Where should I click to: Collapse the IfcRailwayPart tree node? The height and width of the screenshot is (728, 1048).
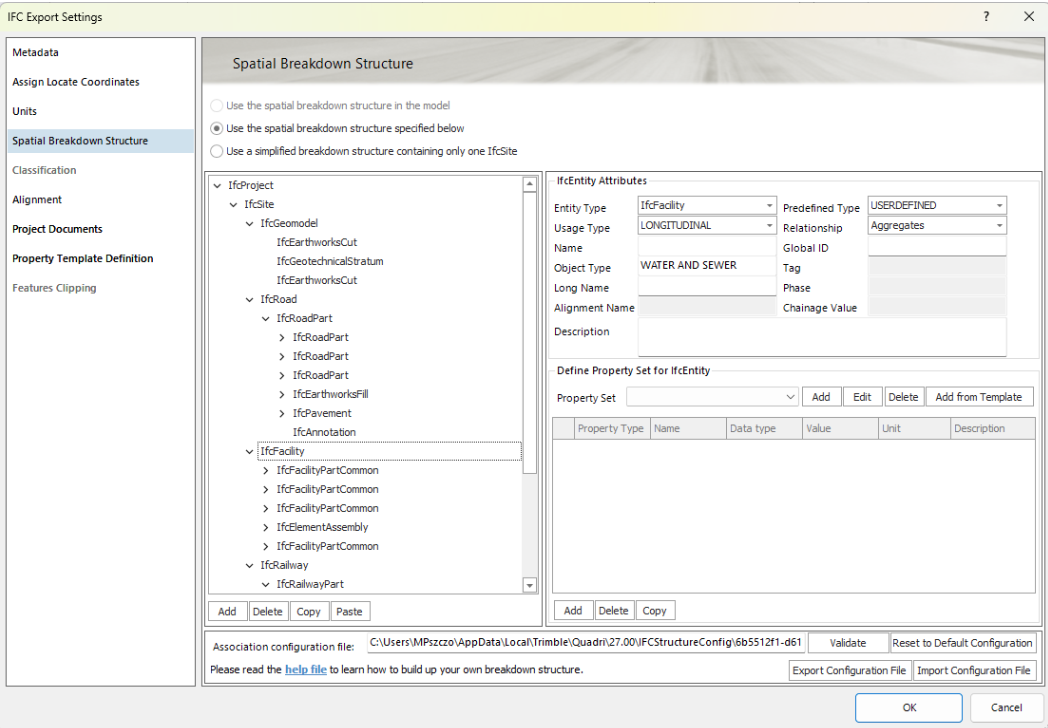click(x=266, y=584)
